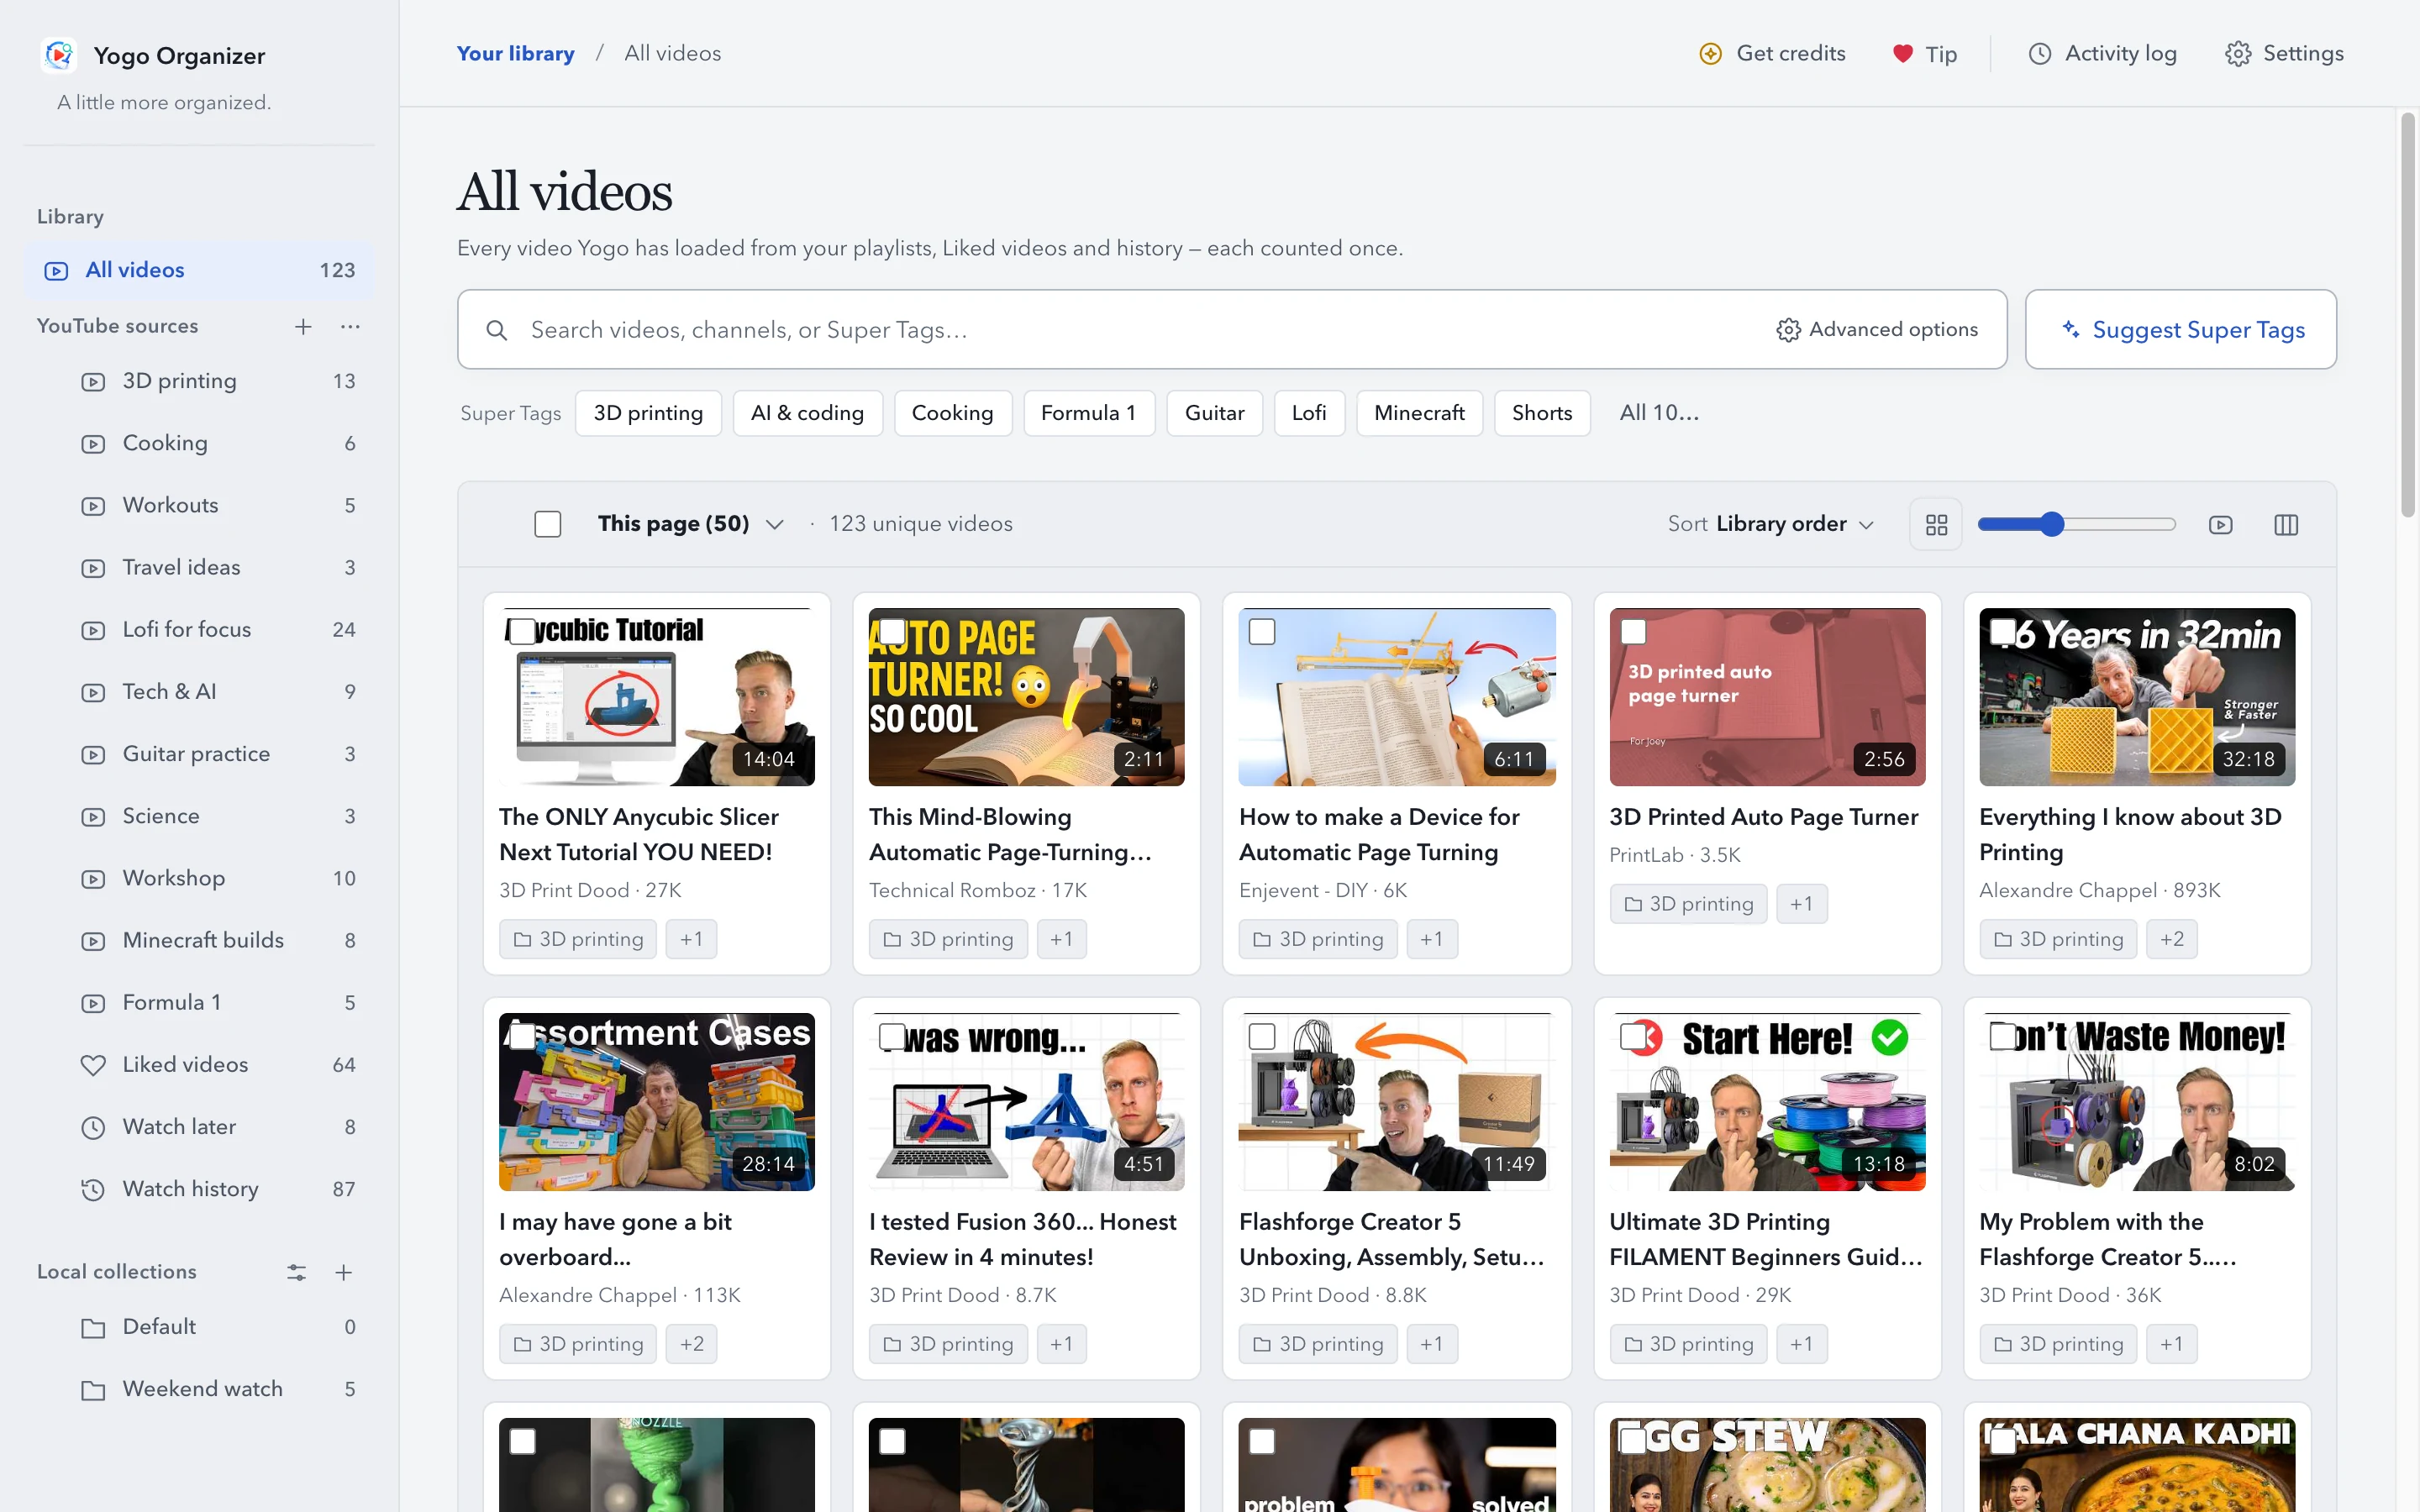This screenshot has height=1512, width=2420.
Task: Check the How to make a Device video
Action: click(x=1262, y=632)
